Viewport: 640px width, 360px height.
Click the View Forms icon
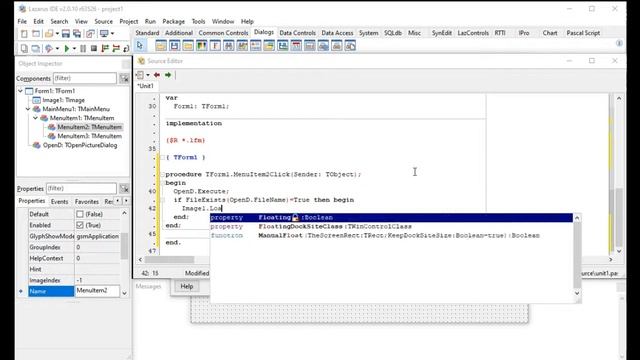click(x=36, y=49)
